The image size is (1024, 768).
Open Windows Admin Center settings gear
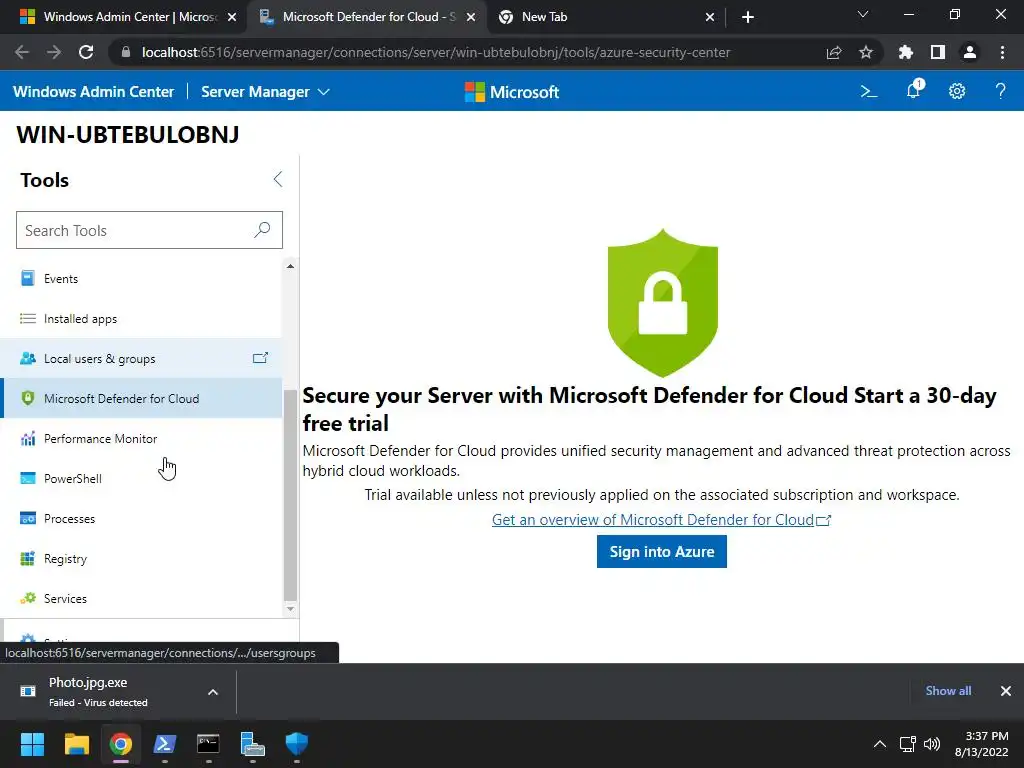pyautogui.click(x=957, y=91)
